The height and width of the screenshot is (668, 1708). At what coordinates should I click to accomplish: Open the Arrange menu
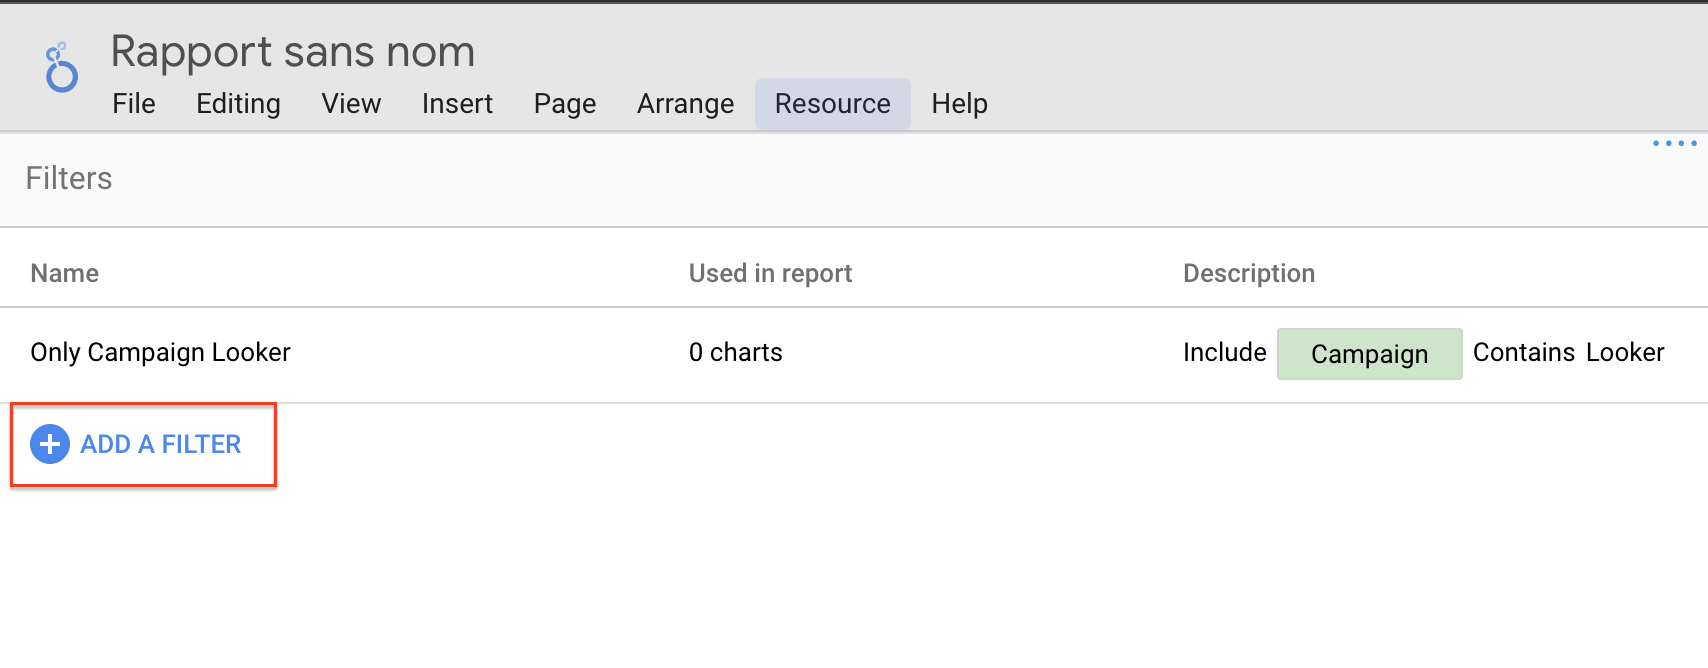pyautogui.click(x=685, y=104)
